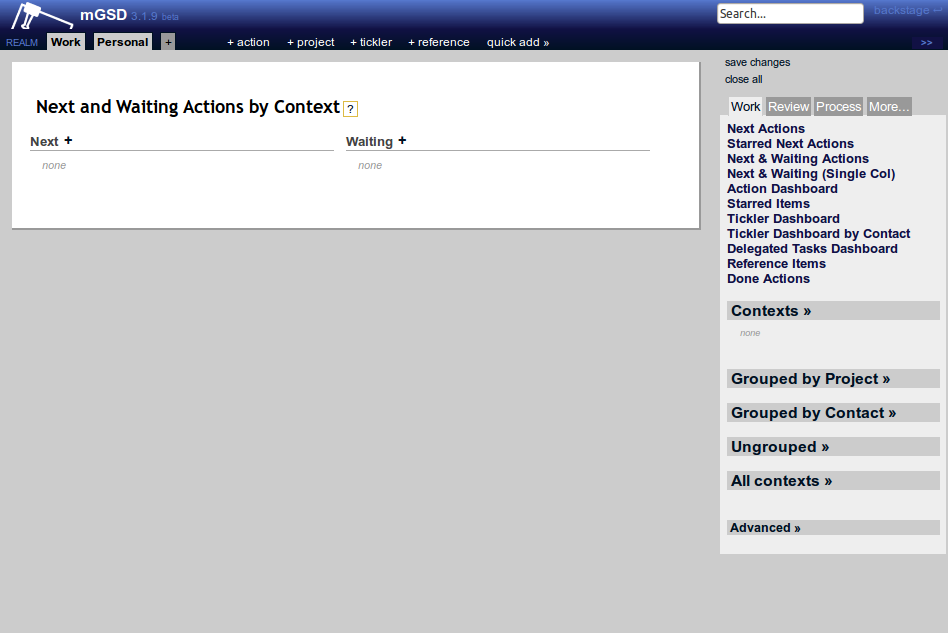
Task: Select the Process sidebar tab
Action: 838,106
